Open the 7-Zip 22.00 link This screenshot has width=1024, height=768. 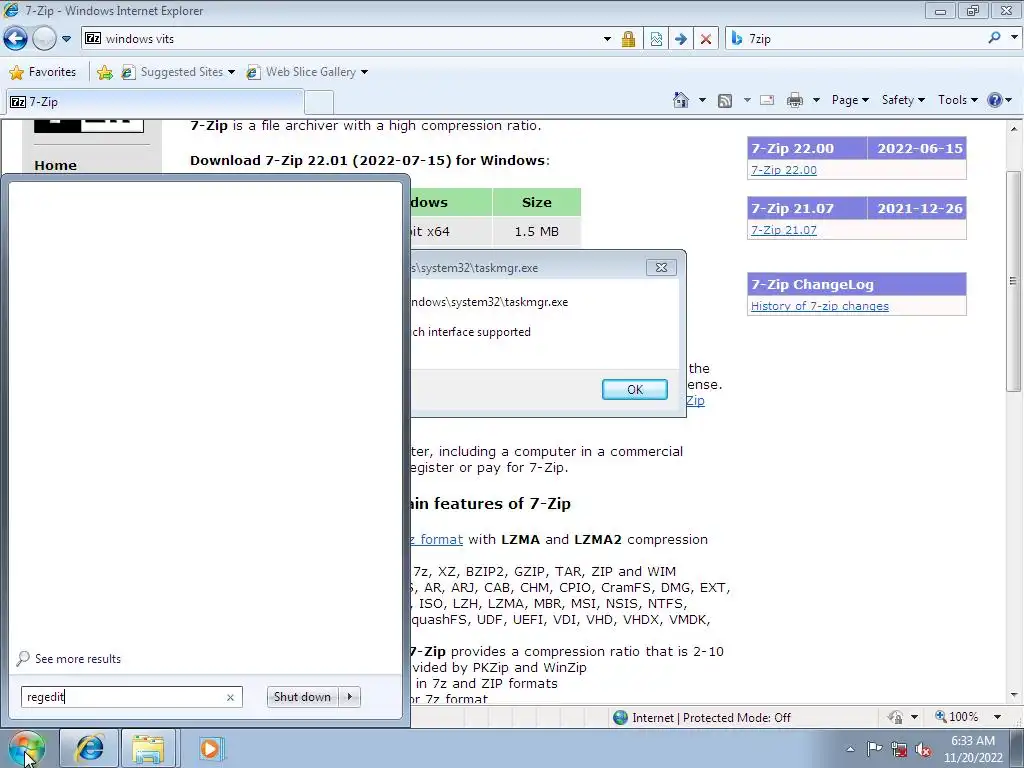[x=784, y=170]
